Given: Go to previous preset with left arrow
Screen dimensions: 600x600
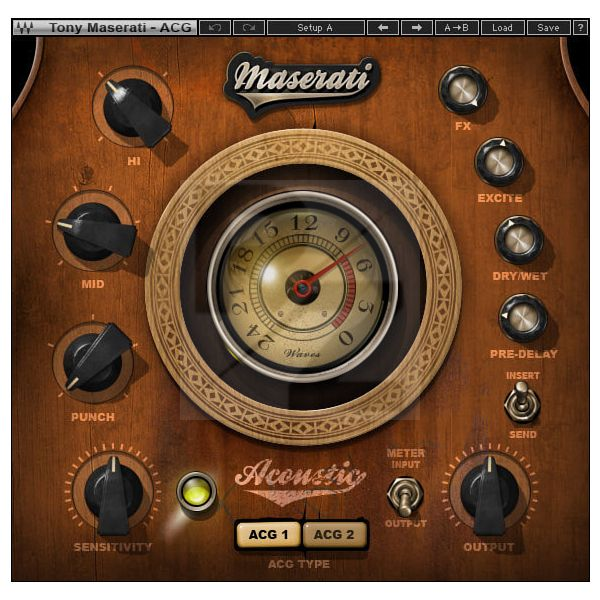Looking at the screenshot, I should pos(383,28).
